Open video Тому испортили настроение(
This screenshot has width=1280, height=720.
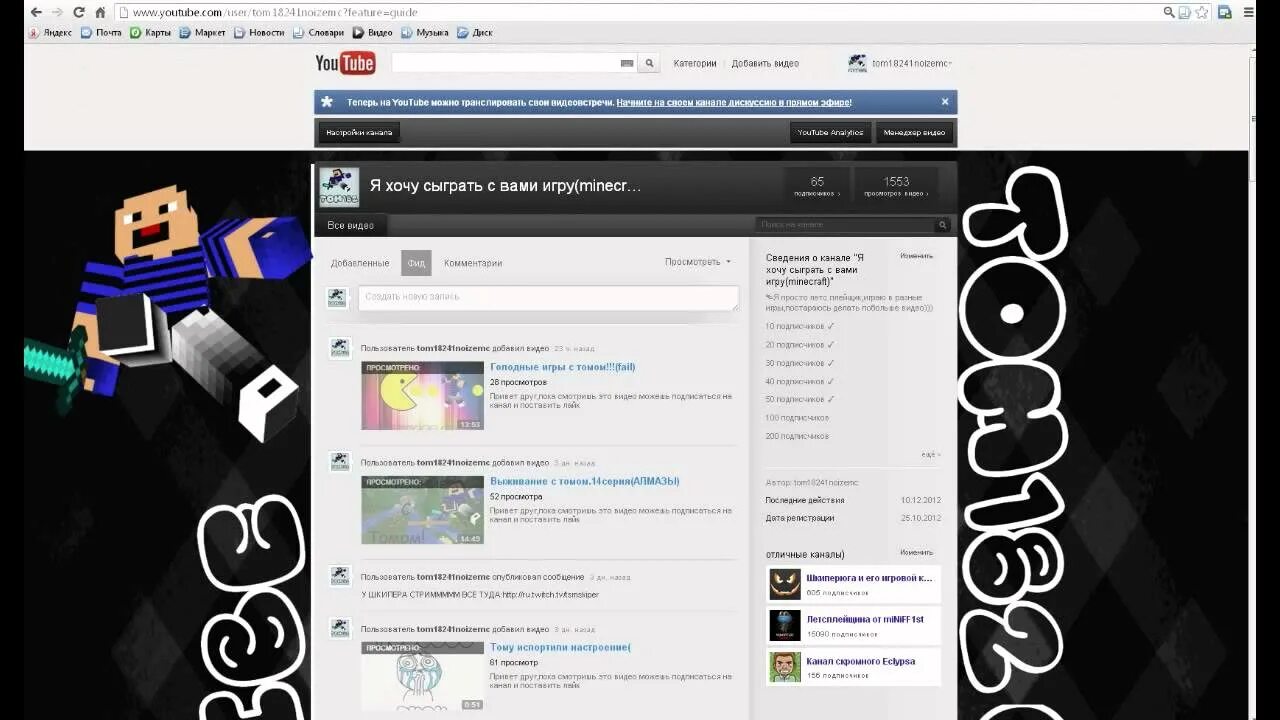pyautogui.click(x=560, y=647)
